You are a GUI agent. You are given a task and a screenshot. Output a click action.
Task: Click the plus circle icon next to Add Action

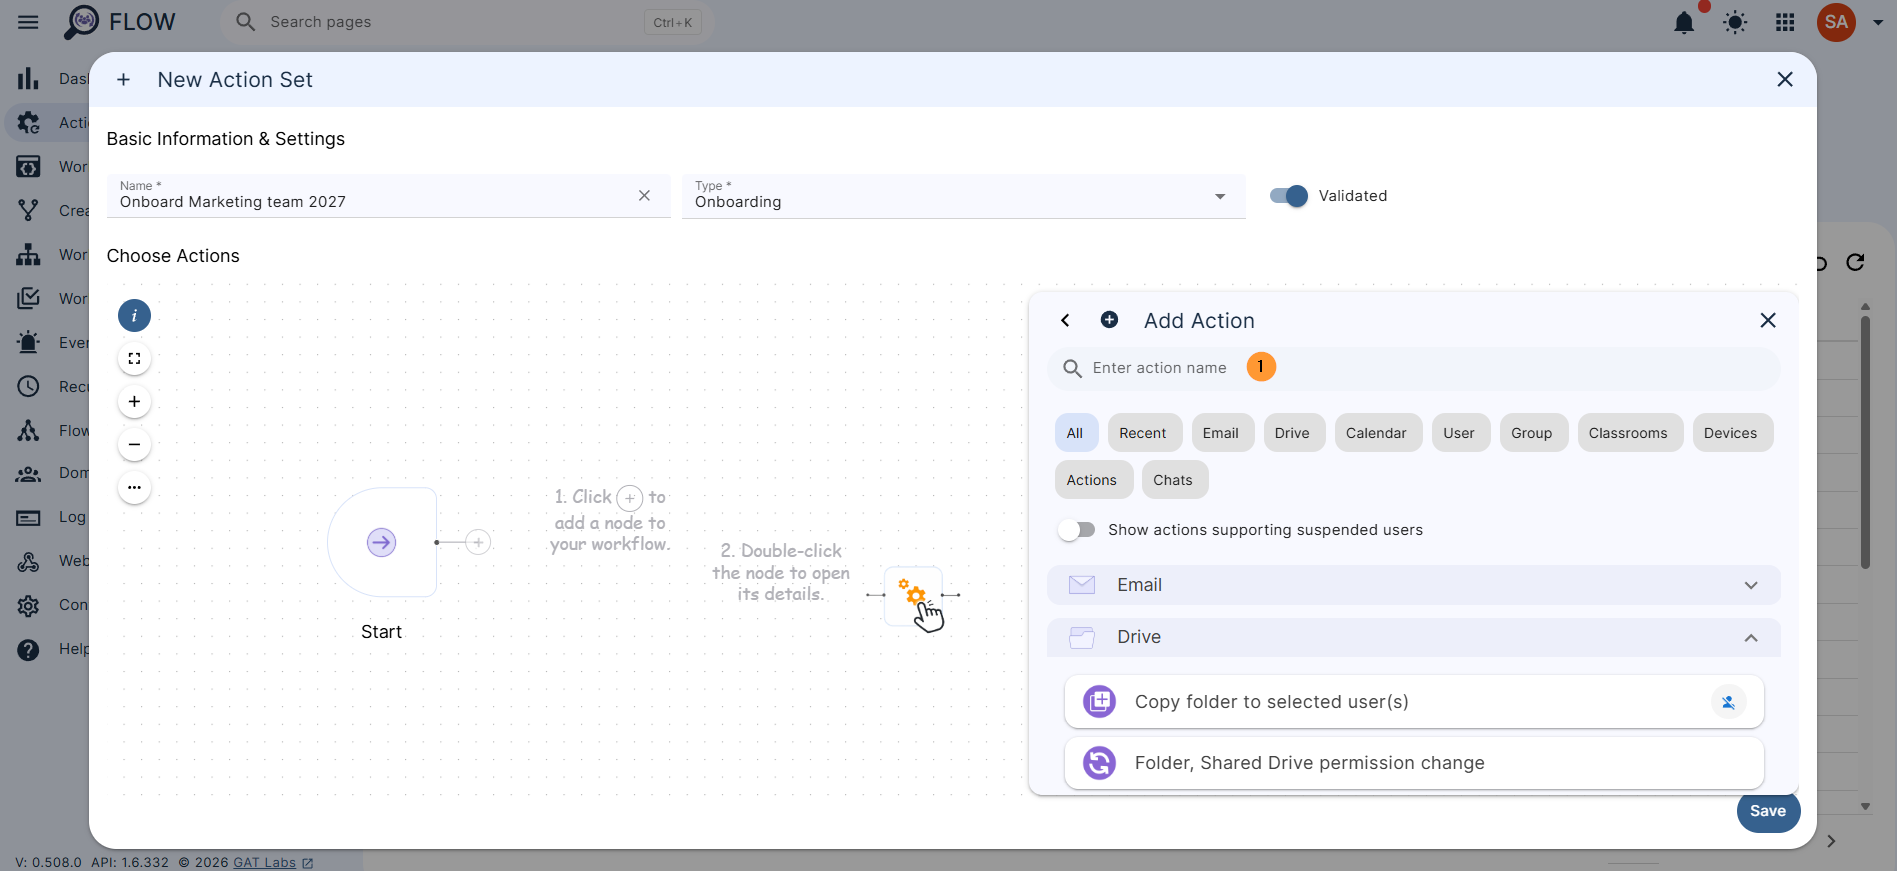(1109, 320)
